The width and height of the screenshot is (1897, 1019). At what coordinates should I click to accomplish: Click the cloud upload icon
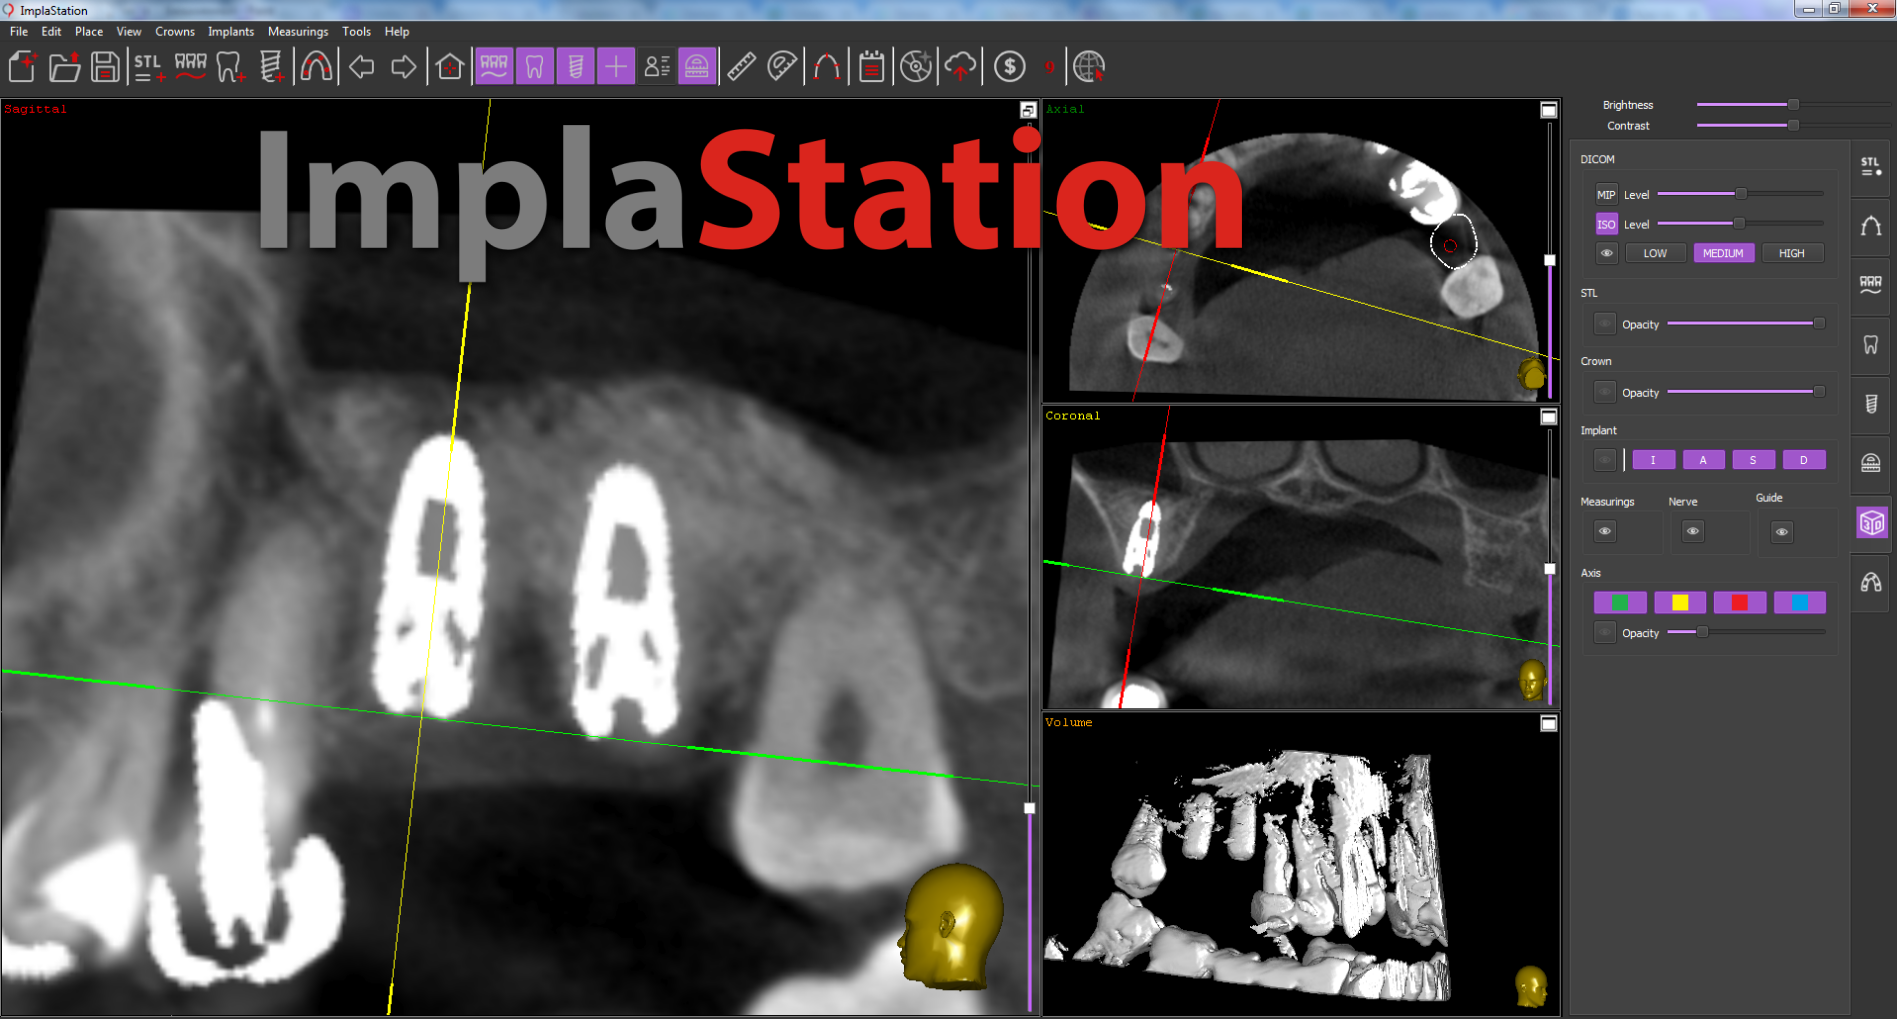tap(960, 67)
